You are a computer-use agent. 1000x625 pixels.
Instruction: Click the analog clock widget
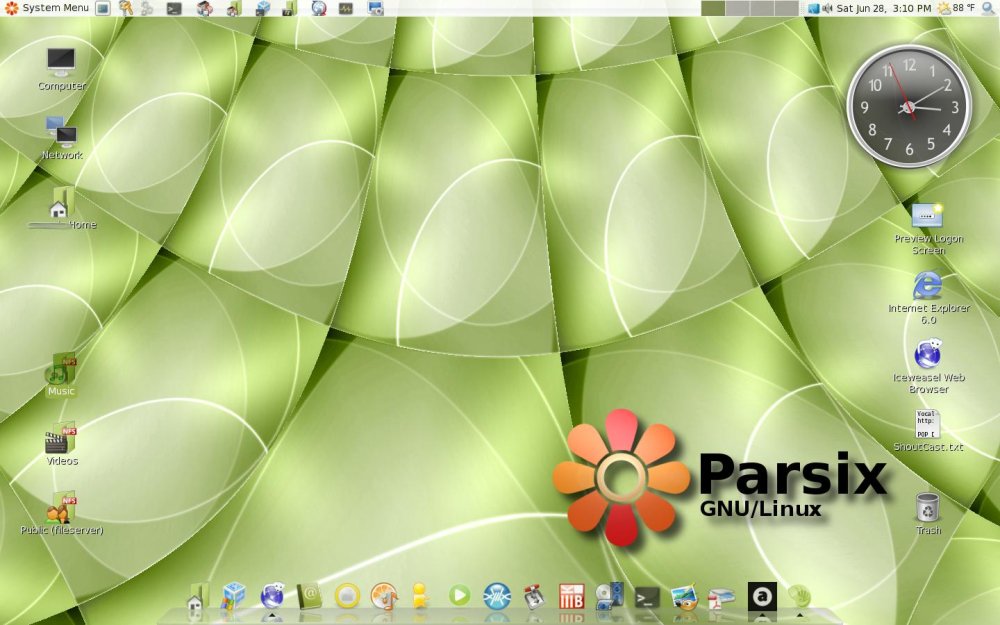pos(909,107)
